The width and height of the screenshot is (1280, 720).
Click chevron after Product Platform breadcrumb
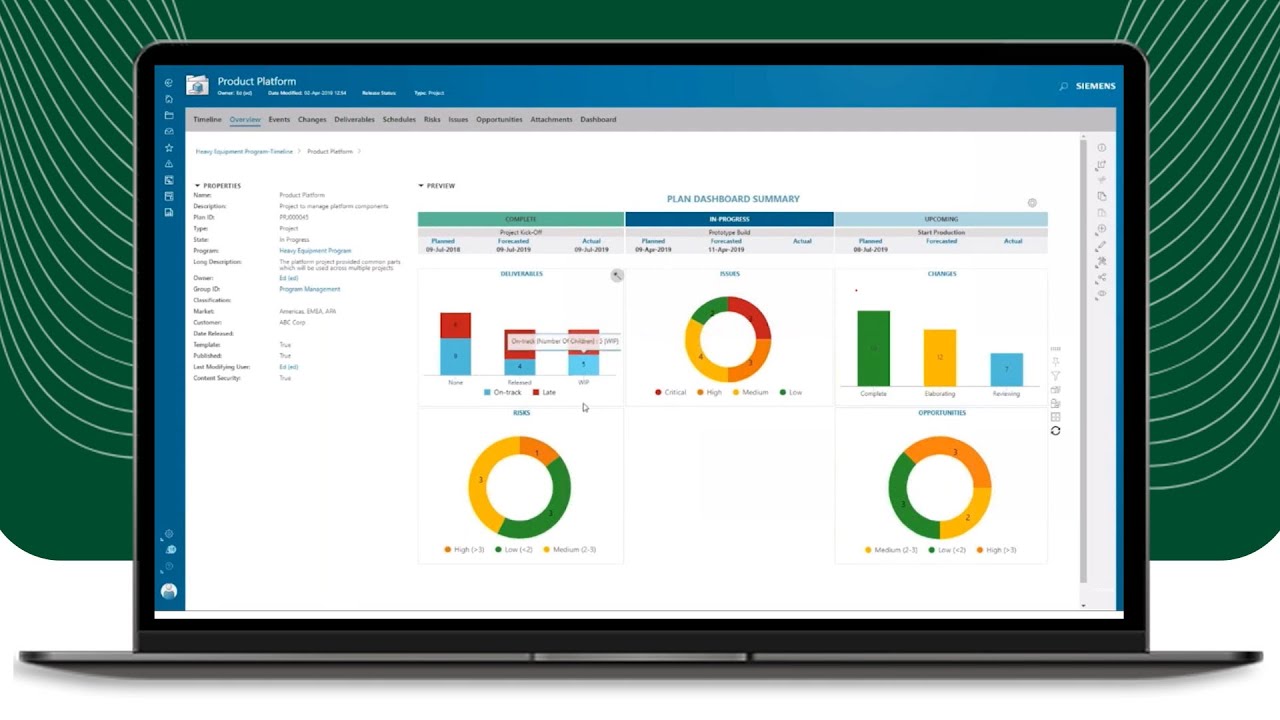[x=359, y=151]
